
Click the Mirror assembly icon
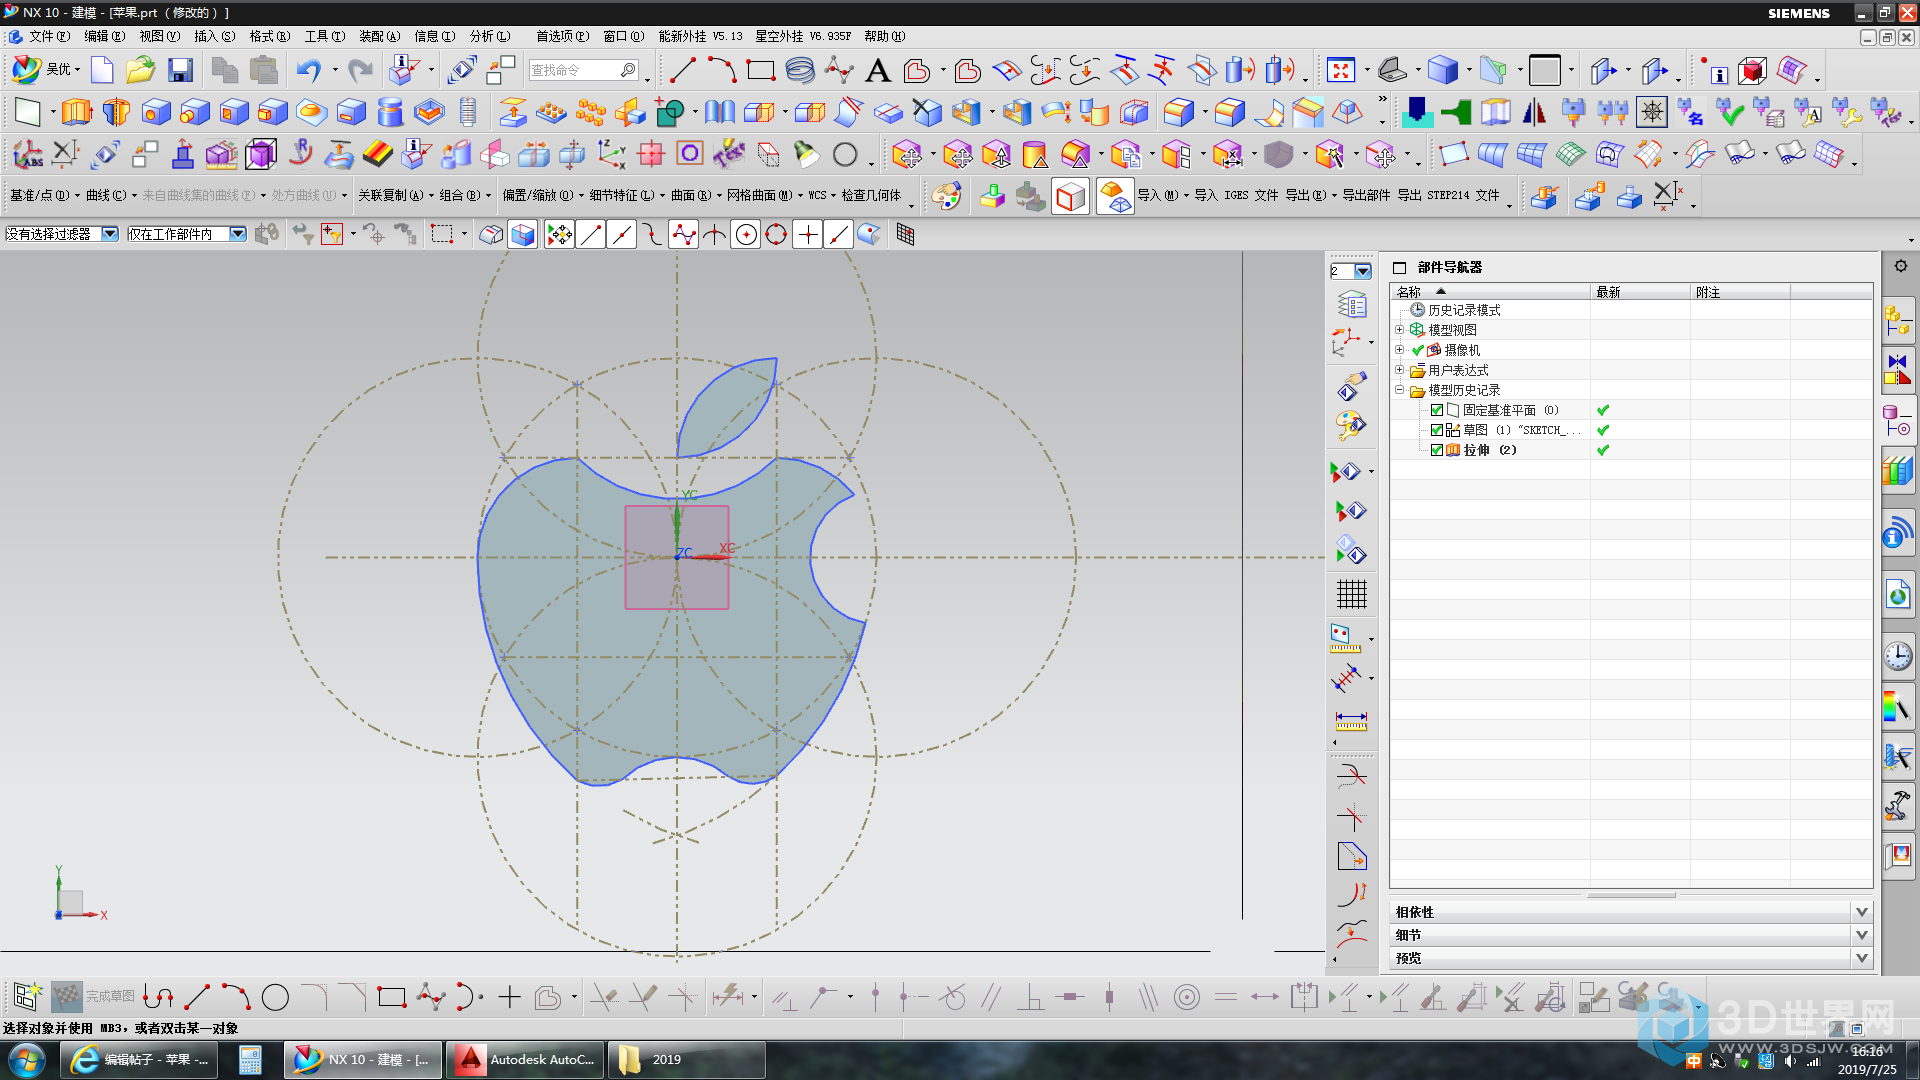pos(1534,112)
